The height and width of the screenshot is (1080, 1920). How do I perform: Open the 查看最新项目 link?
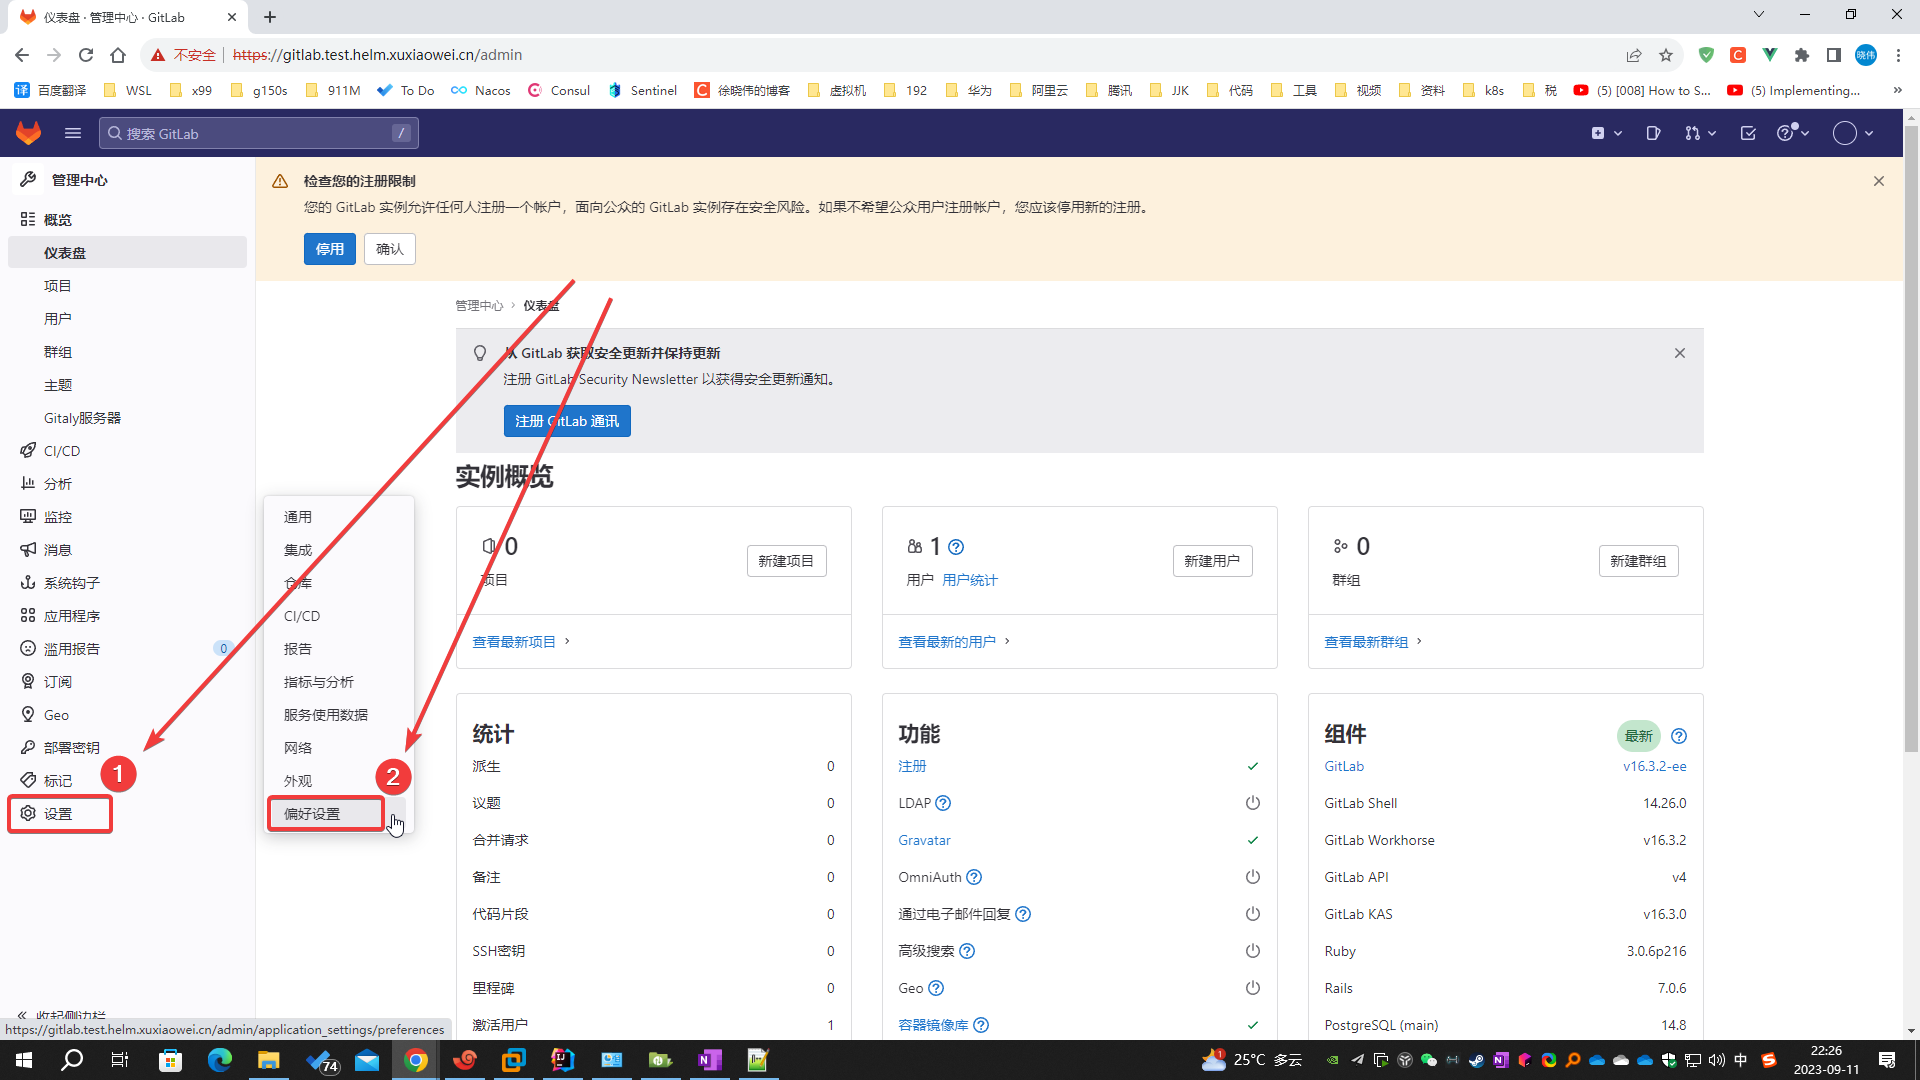514,642
